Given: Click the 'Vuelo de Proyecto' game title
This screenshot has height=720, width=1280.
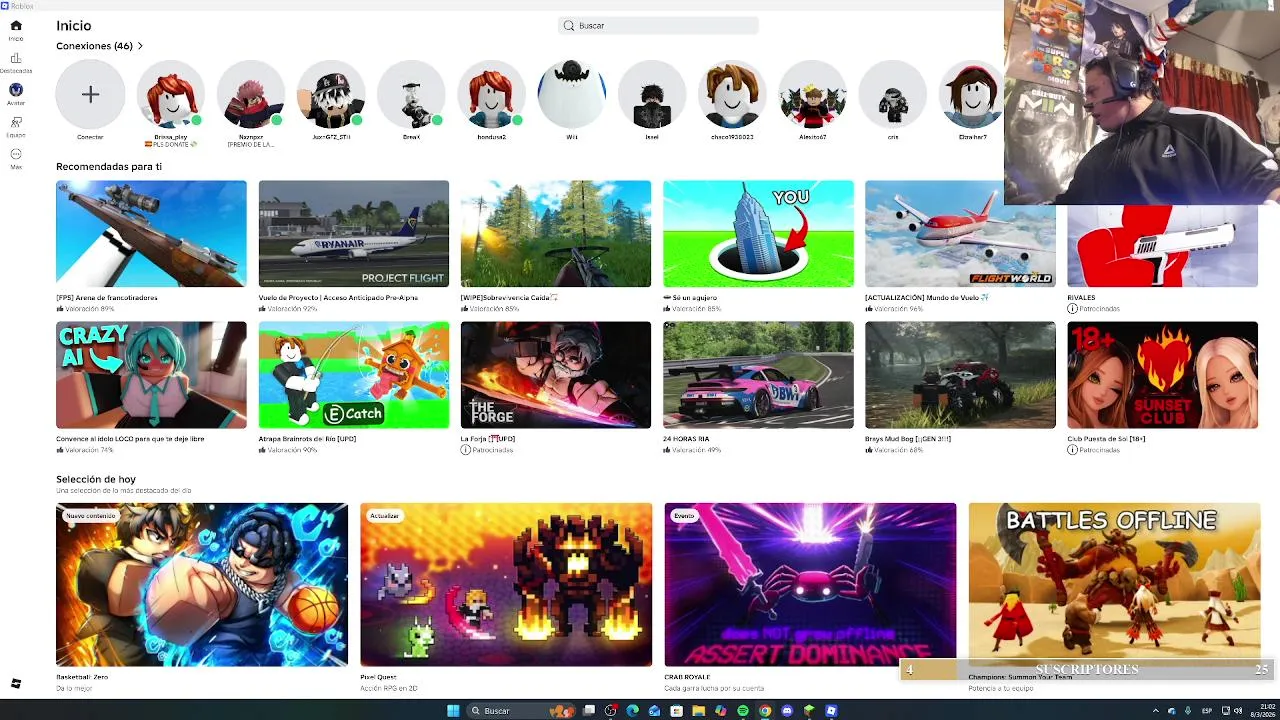Looking at the screenshot, I should pos(338,298).
